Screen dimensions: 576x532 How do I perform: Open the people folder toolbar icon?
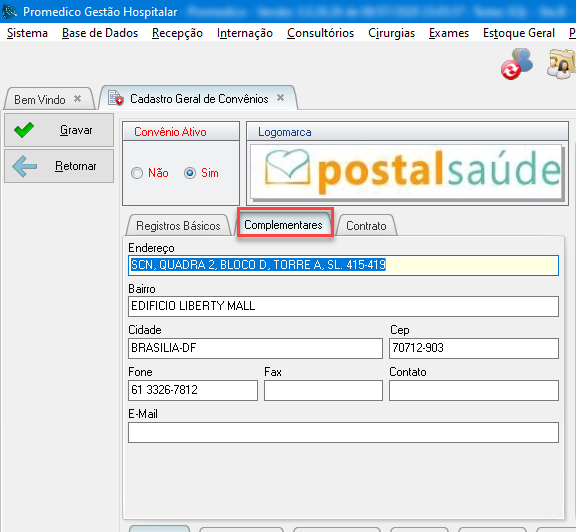coord(561,64)
